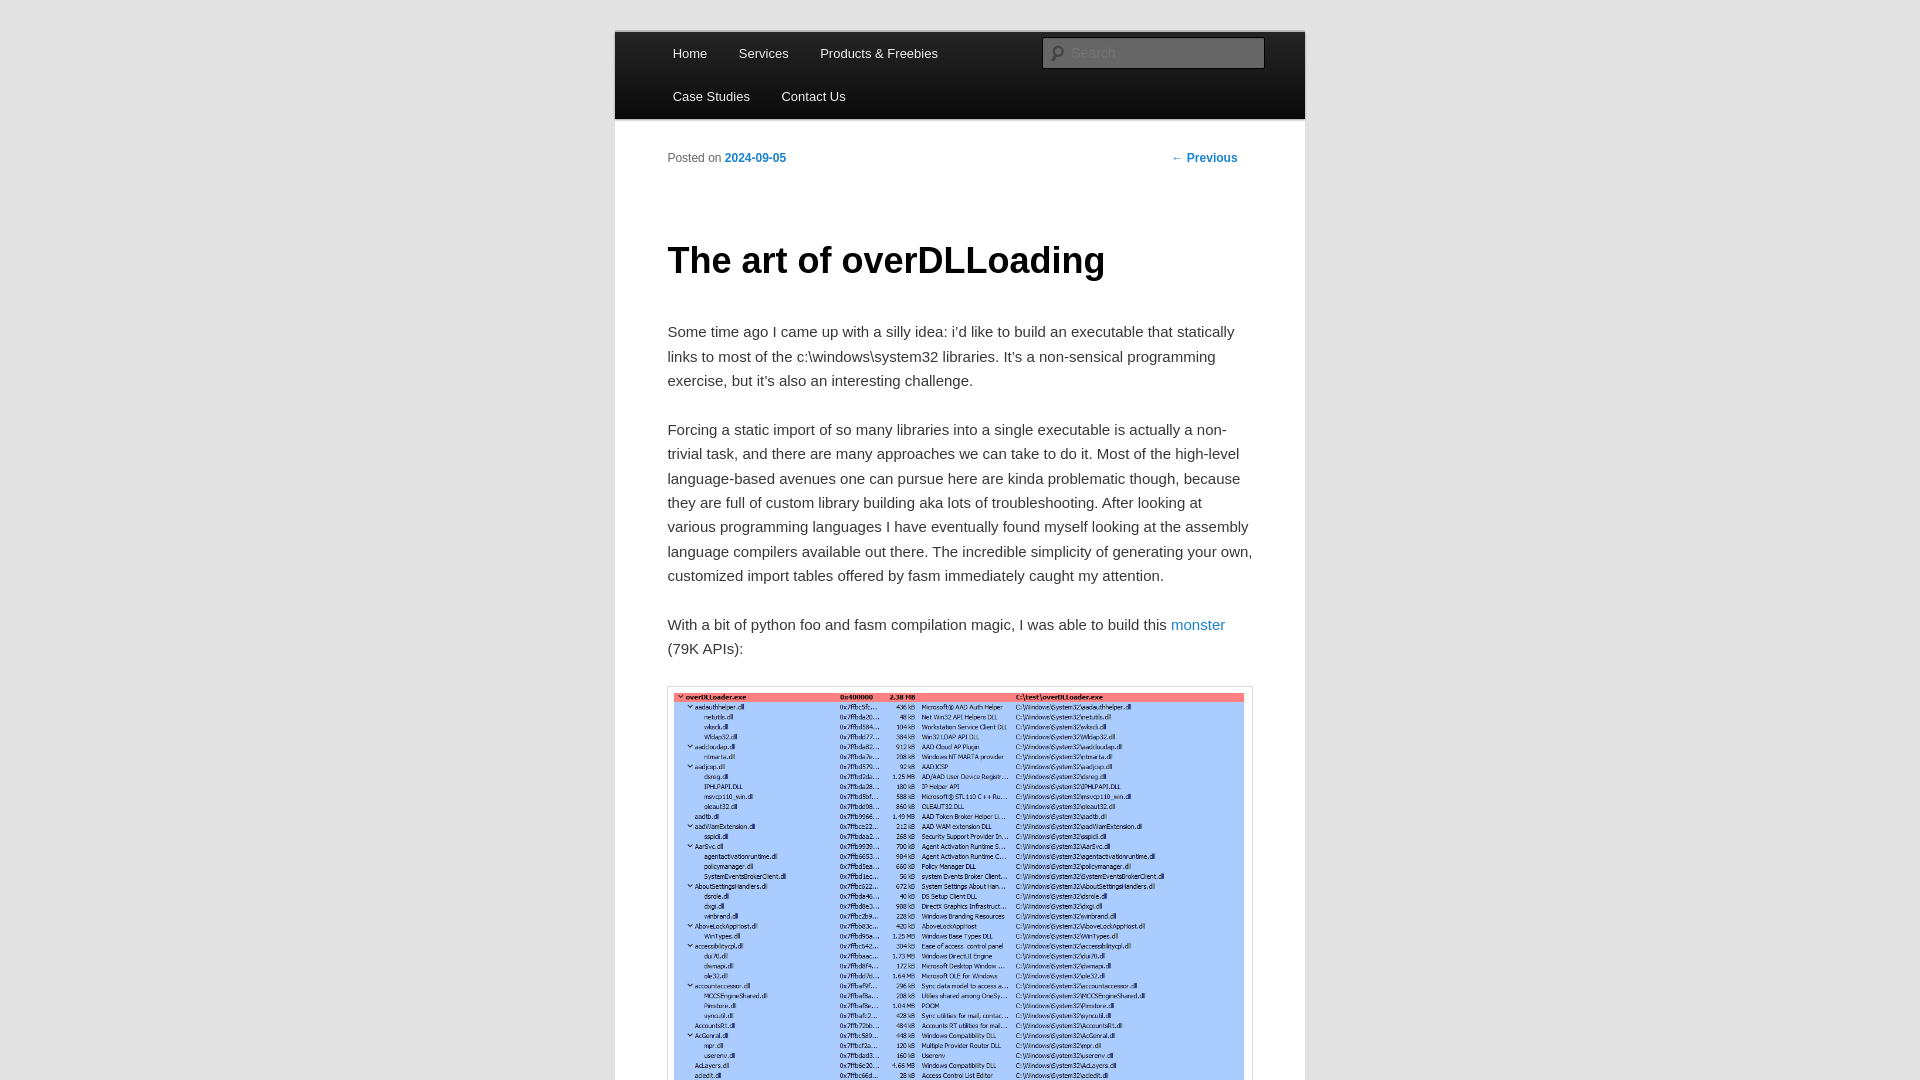Click the post title heading link
1920x1080 pixels.
pyautogui.click(x=886, y=260)
